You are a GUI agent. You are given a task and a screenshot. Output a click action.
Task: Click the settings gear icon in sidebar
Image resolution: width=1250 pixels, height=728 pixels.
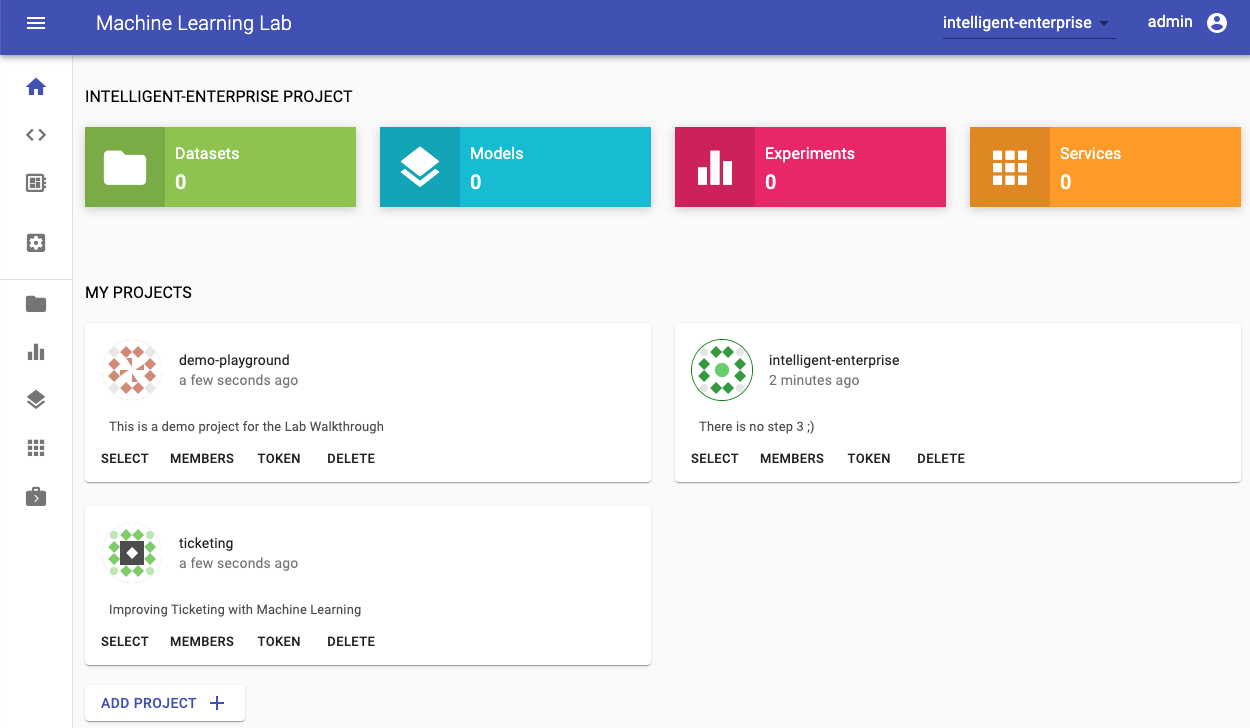click(x=36, y=243)
